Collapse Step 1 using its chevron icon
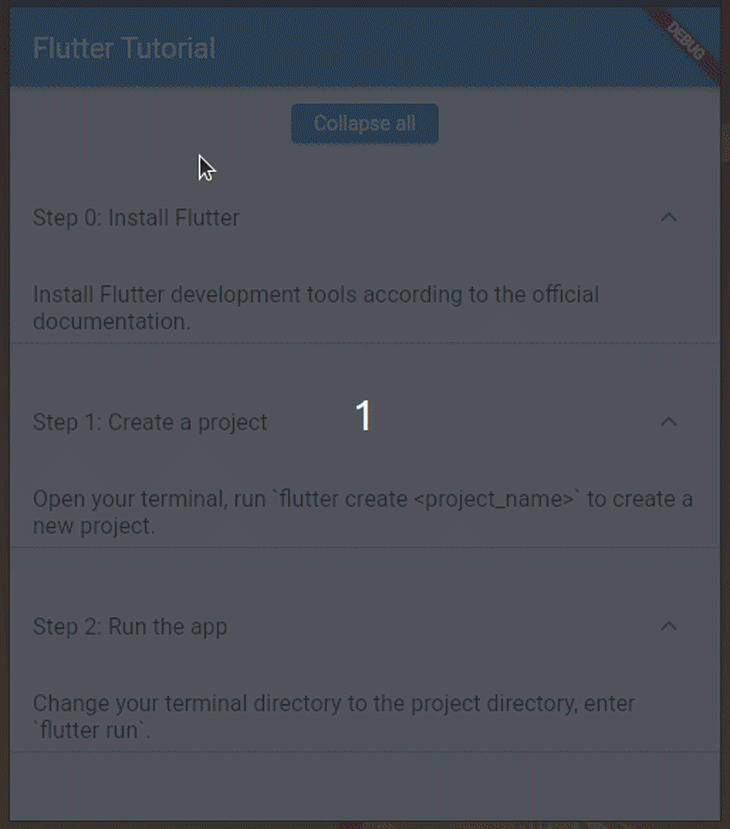 669,422
